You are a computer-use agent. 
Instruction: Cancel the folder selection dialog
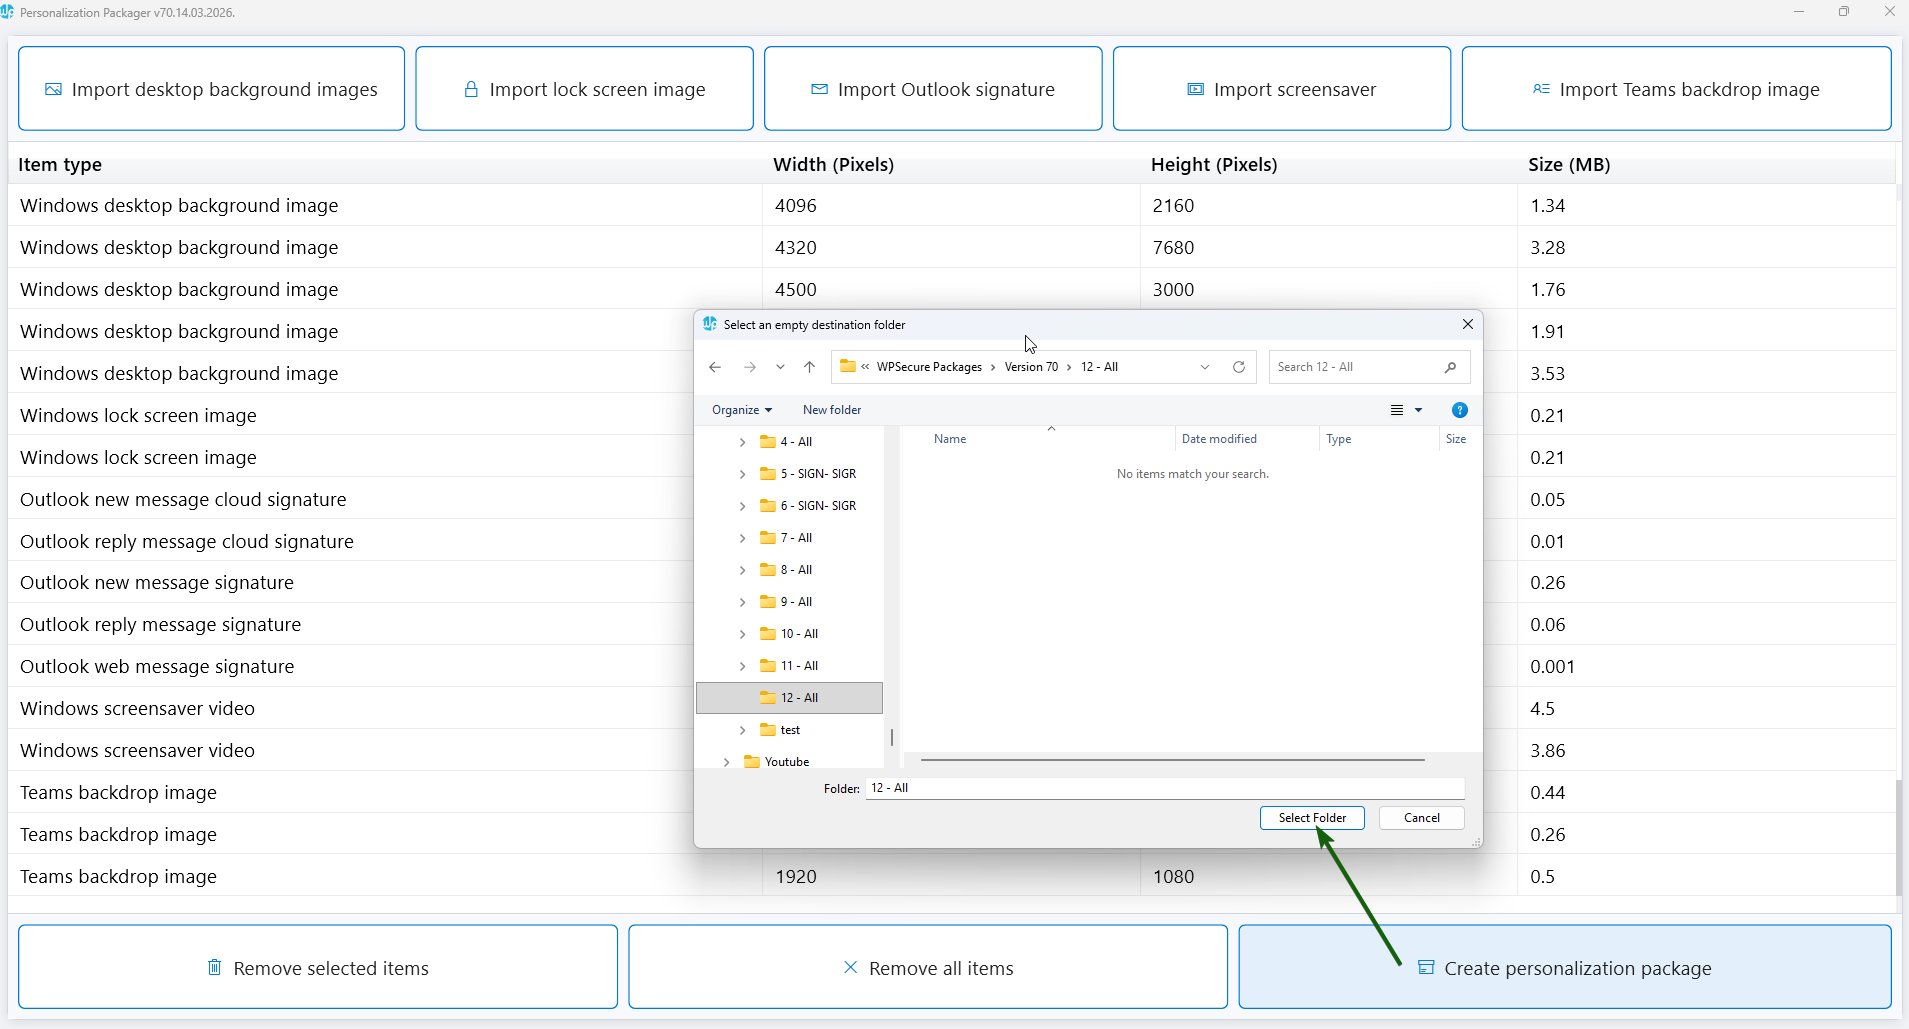click(x=1421, y=818)
